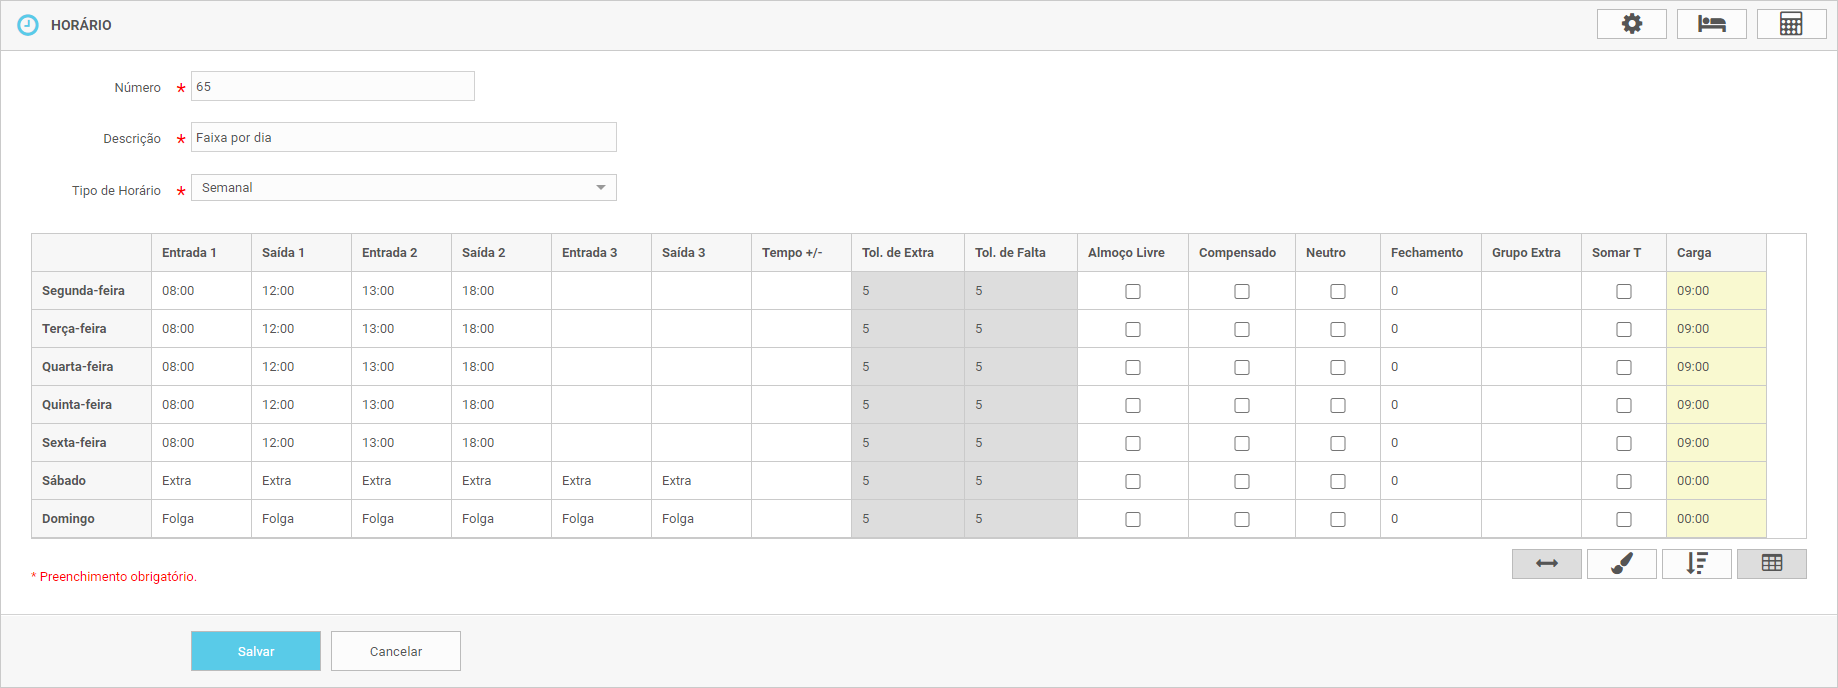Click the table grid icon button

(1771, 564)
